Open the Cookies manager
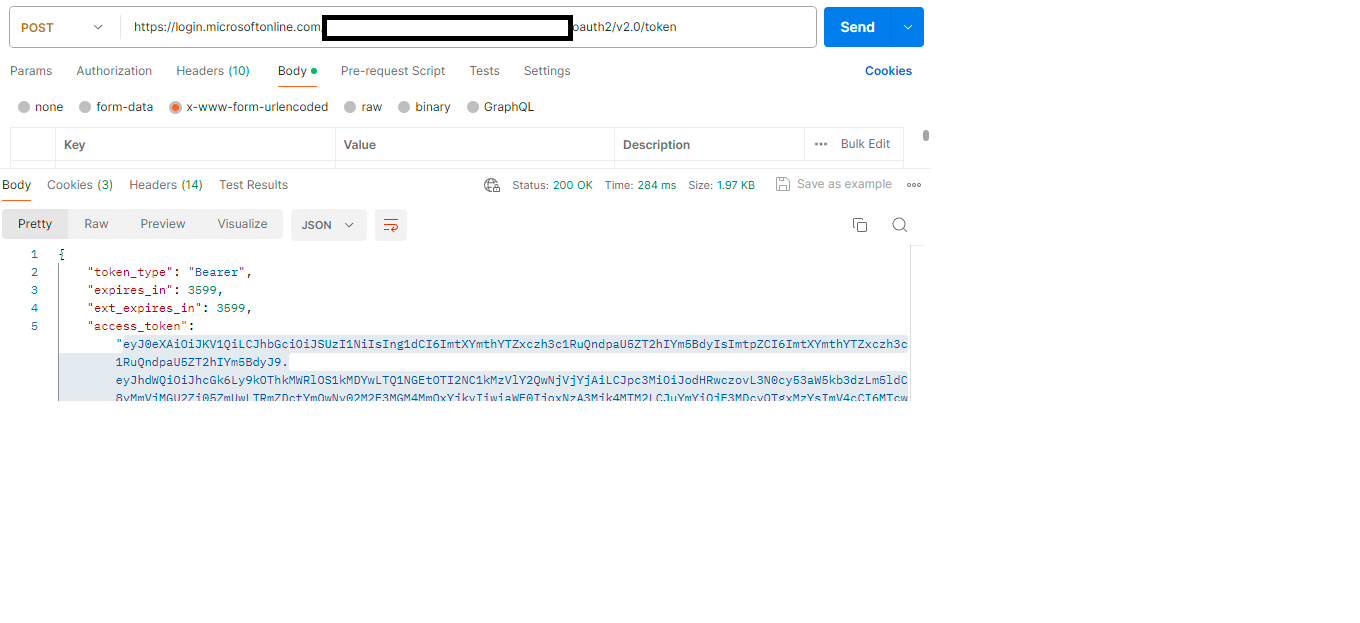1360x623 pixels. pos(888,71)
